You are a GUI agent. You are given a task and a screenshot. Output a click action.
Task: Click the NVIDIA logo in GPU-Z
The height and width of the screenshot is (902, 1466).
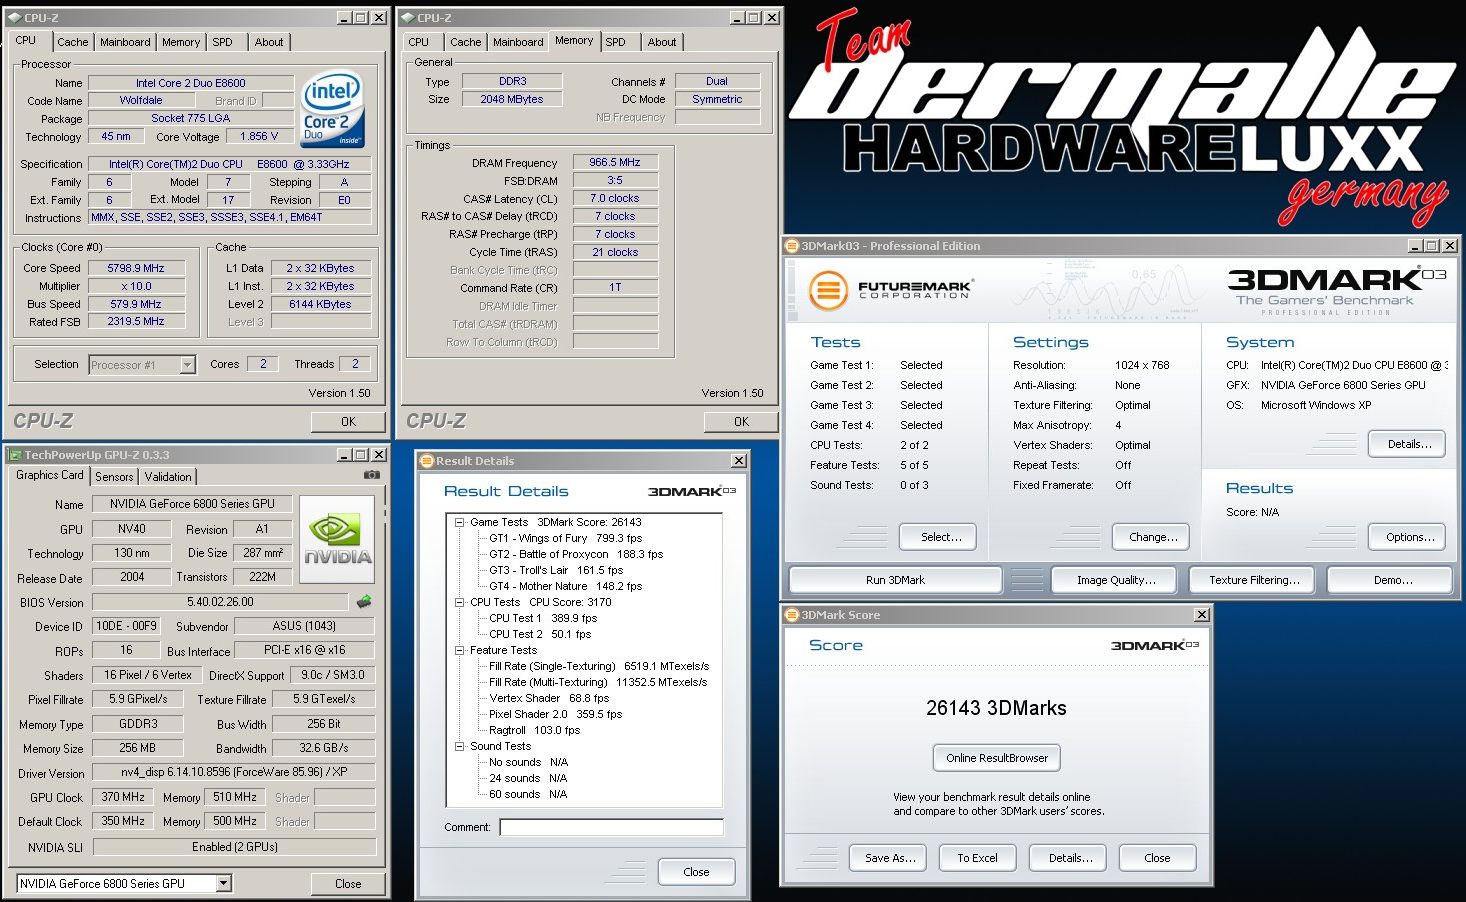click(337, 540)
